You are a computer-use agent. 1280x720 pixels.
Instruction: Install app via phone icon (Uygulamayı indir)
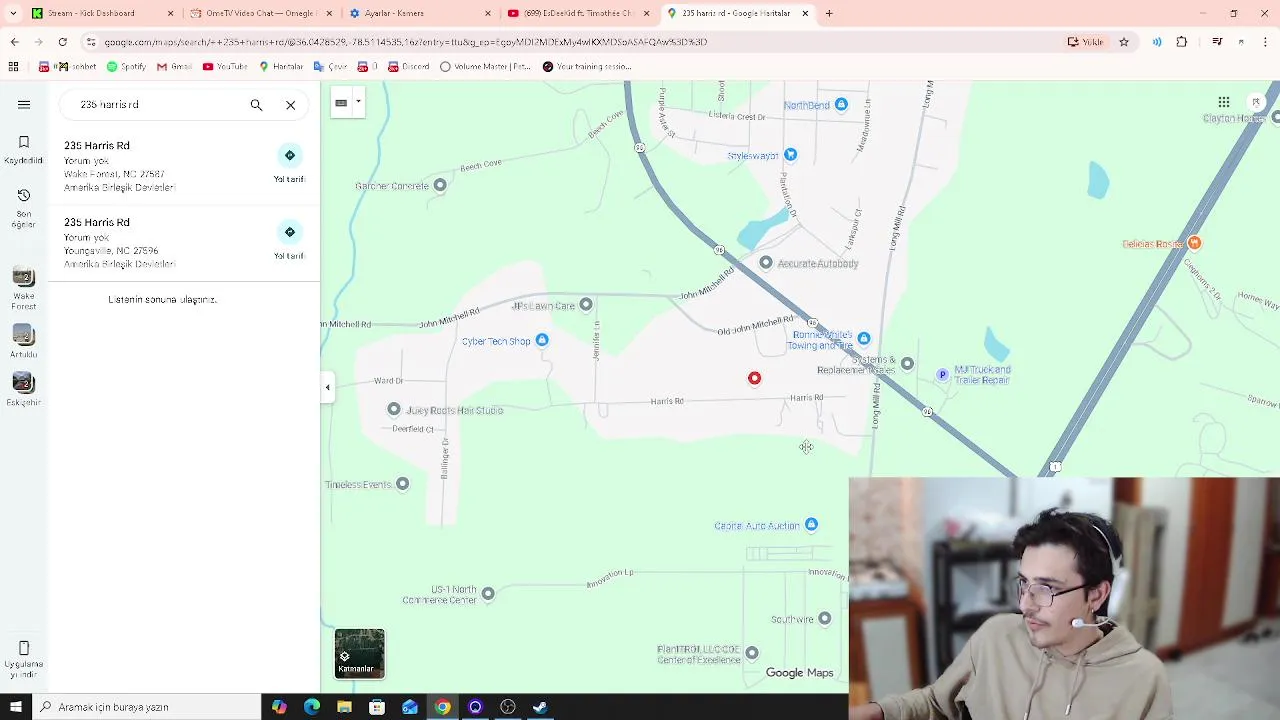24,661
